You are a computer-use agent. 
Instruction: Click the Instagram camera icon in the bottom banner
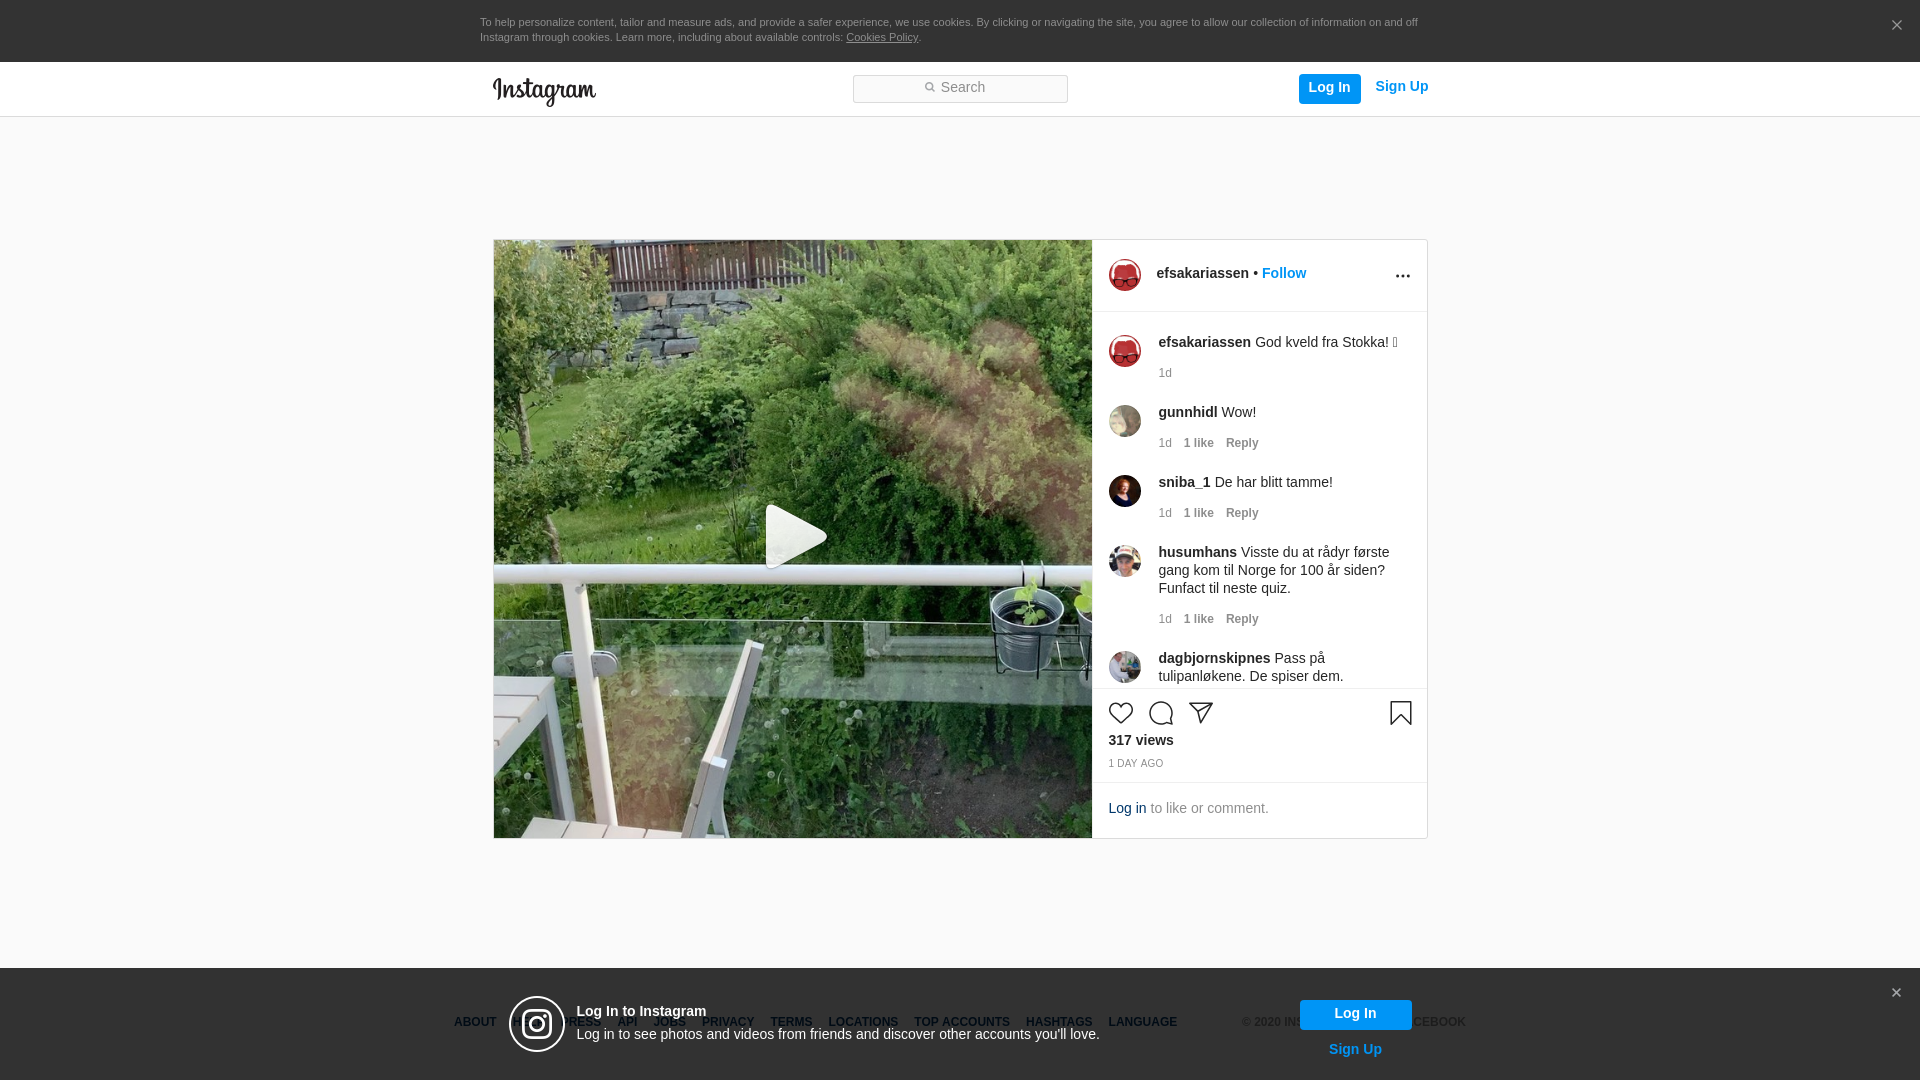[x=537, y=1024]
